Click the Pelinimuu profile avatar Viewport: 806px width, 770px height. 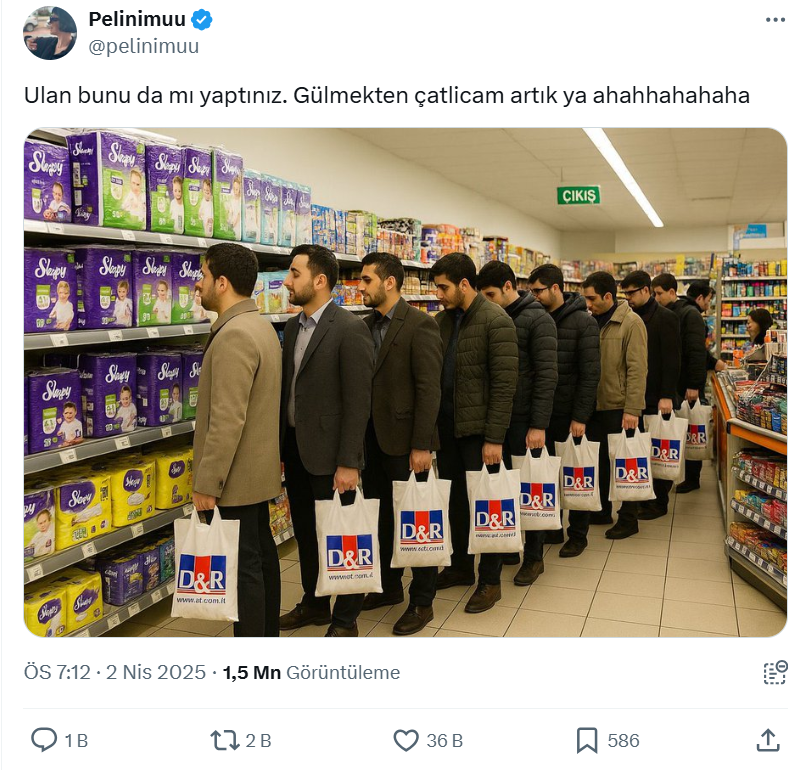tap(50, 33)
